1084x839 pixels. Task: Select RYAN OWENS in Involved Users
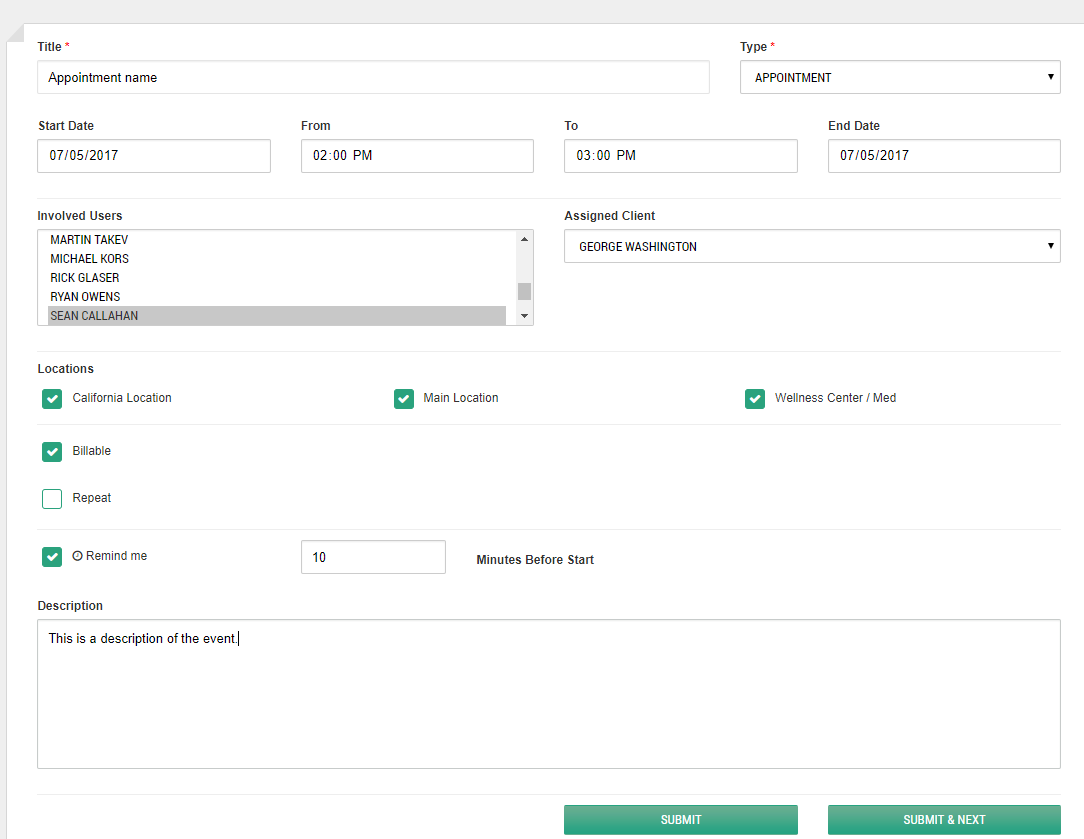[x=277, y=296]
